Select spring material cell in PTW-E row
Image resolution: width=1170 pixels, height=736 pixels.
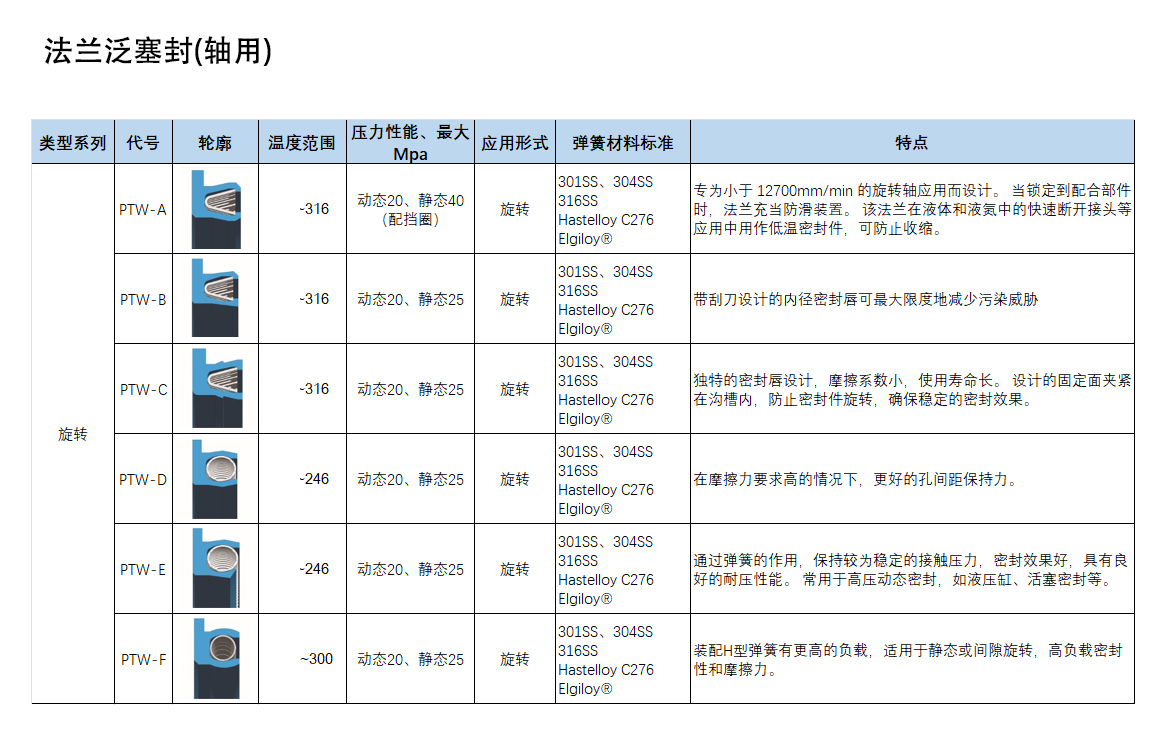pos(623,570)
